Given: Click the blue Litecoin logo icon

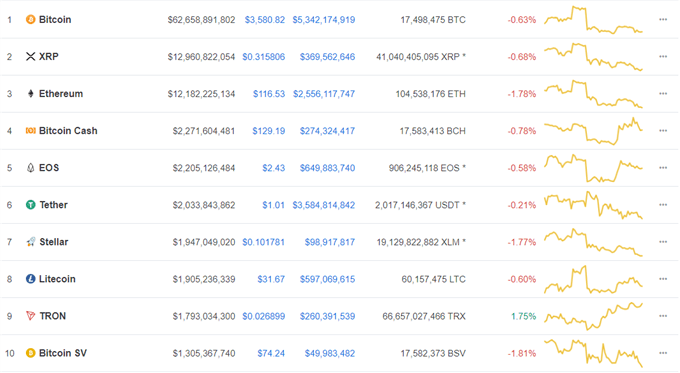Looking at the screenshot, I should (x=30, y=279).
